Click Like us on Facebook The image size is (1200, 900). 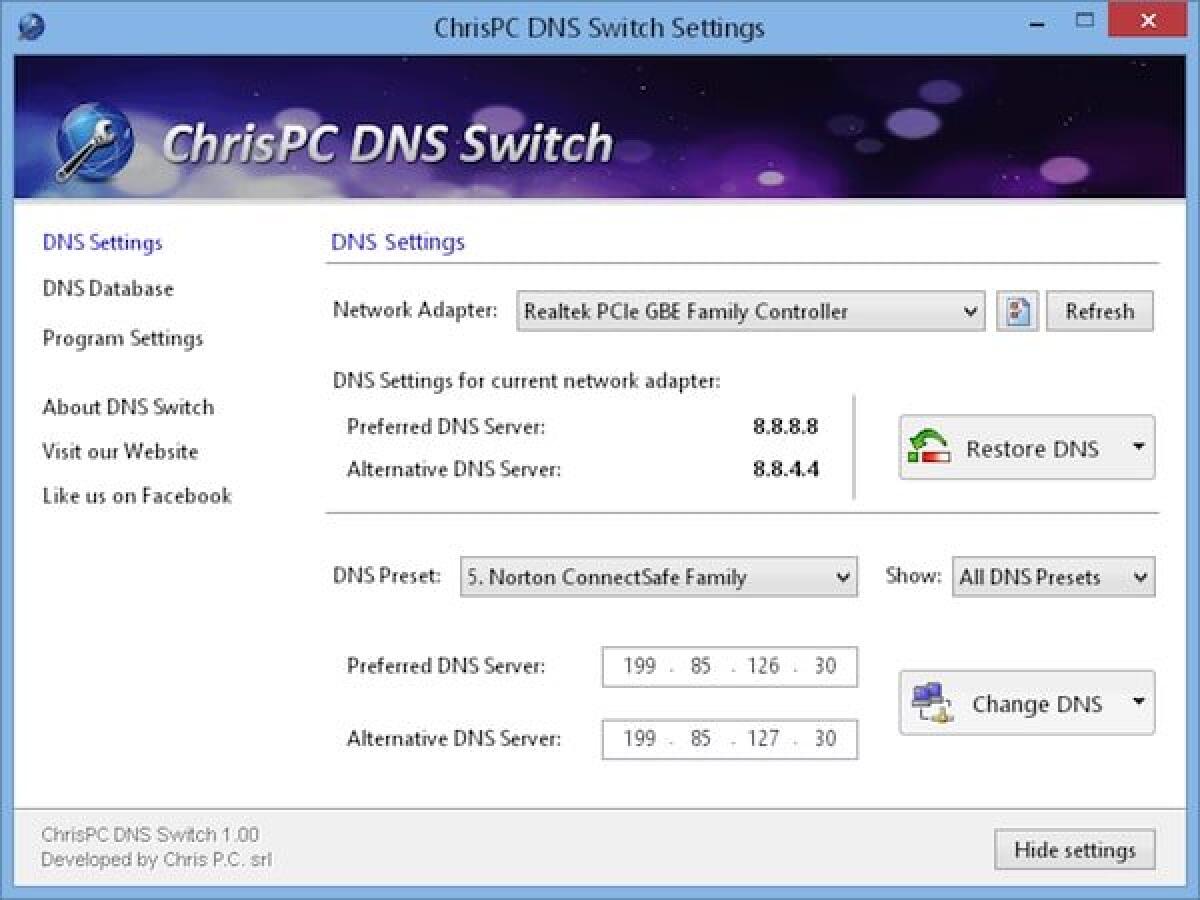(x=136, y=497)
